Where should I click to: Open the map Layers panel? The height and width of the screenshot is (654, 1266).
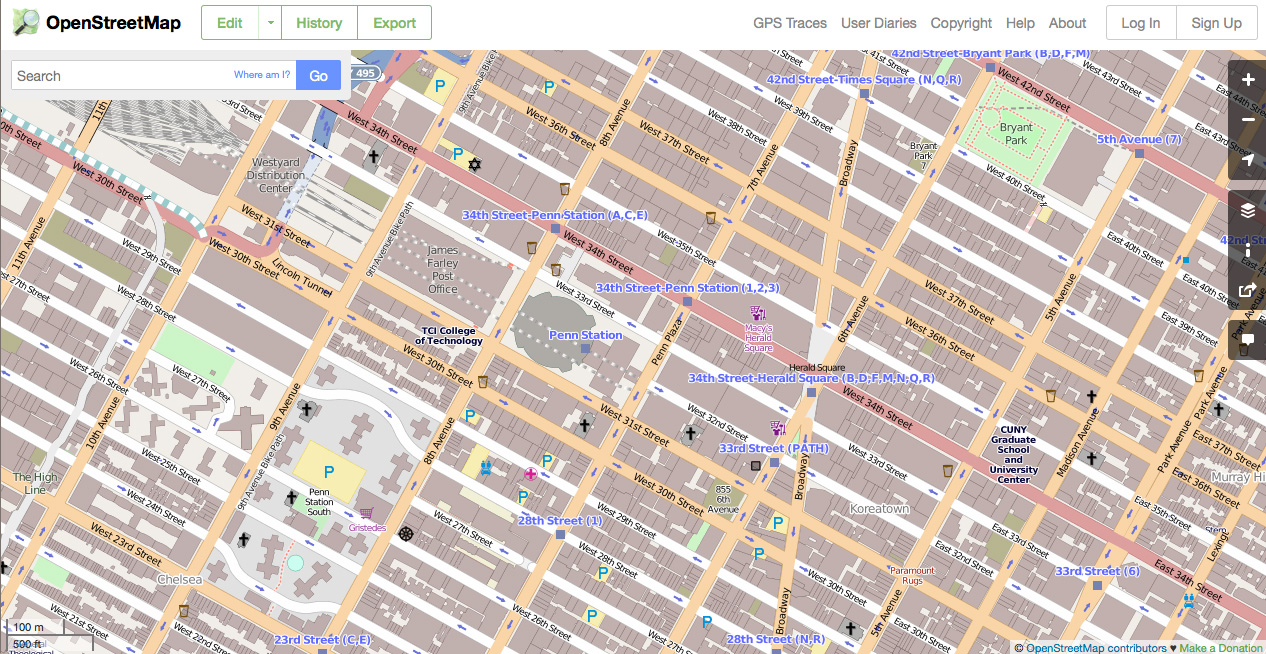[1246, 210]
